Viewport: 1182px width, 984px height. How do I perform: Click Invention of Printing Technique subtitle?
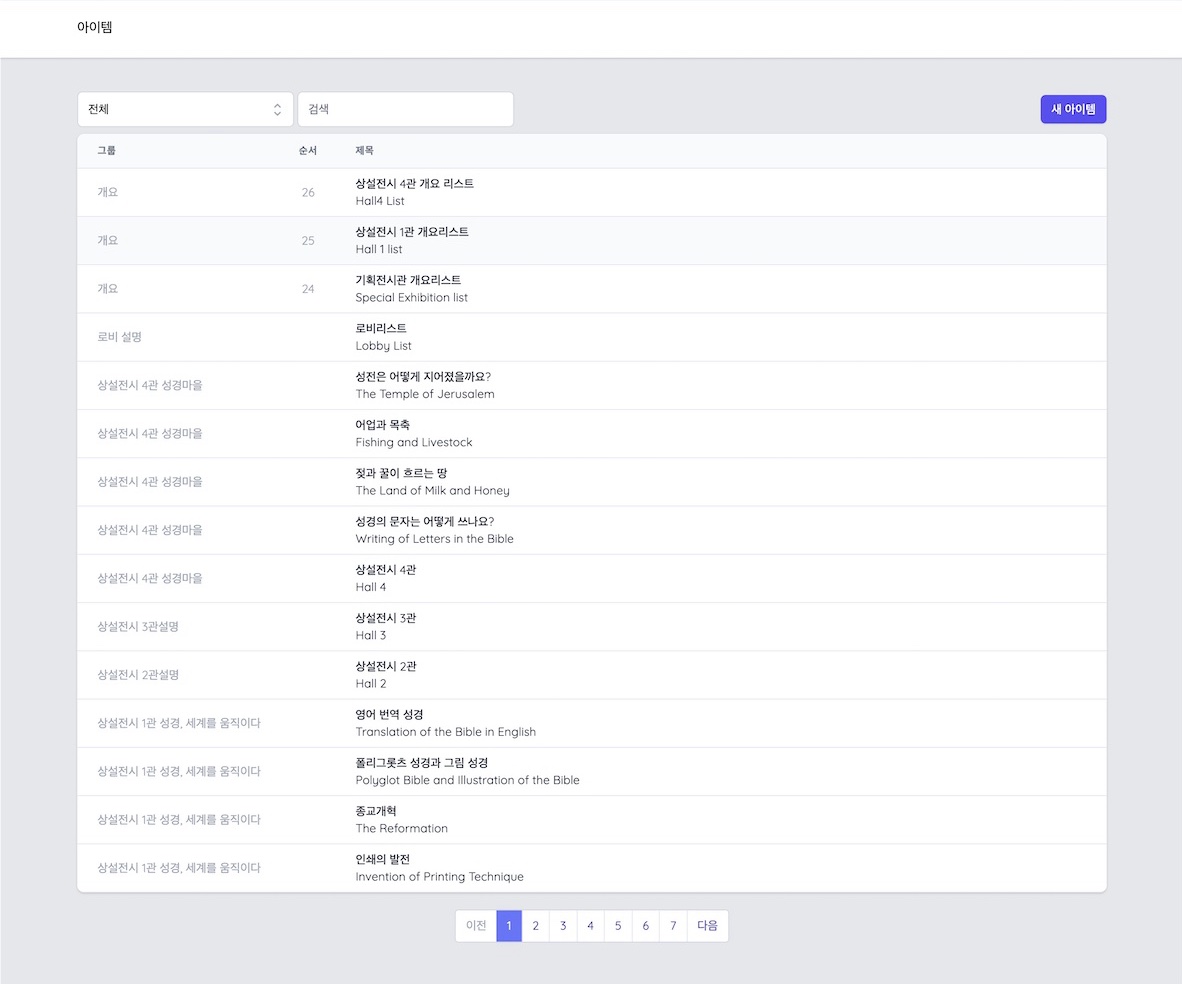coord(439,877)
